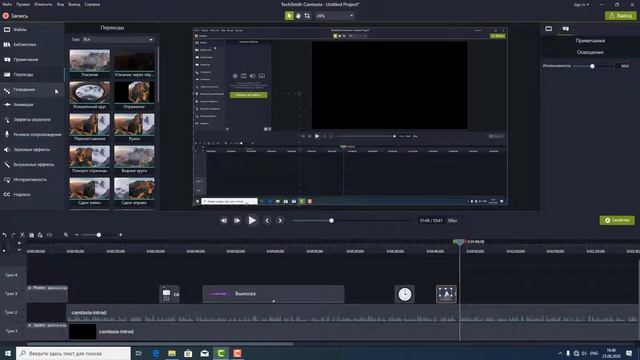Select the Reflection (Отражение) transition thumbnail
The image size is (640, 360).
click(x=134, y=92)
